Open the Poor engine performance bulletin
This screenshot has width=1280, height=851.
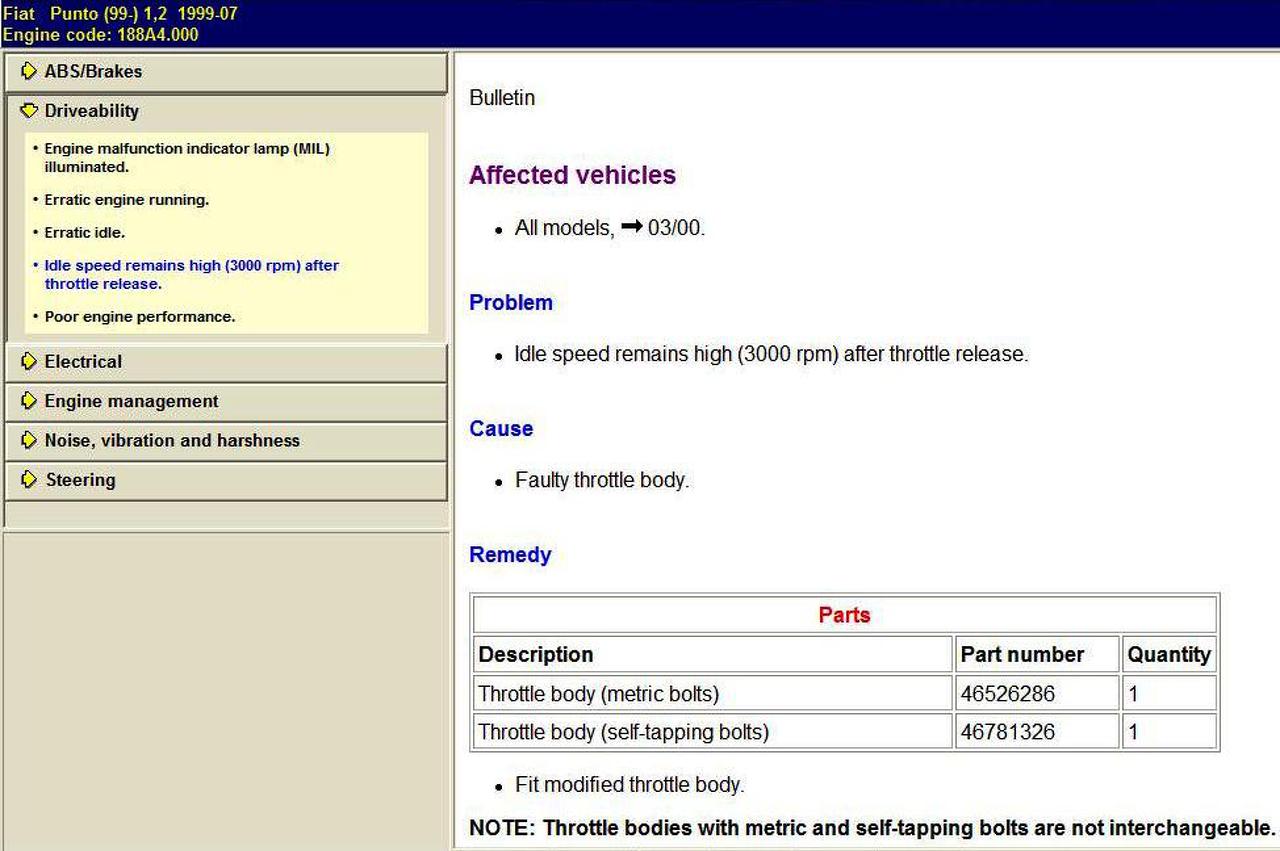click(x=140, y=317)
